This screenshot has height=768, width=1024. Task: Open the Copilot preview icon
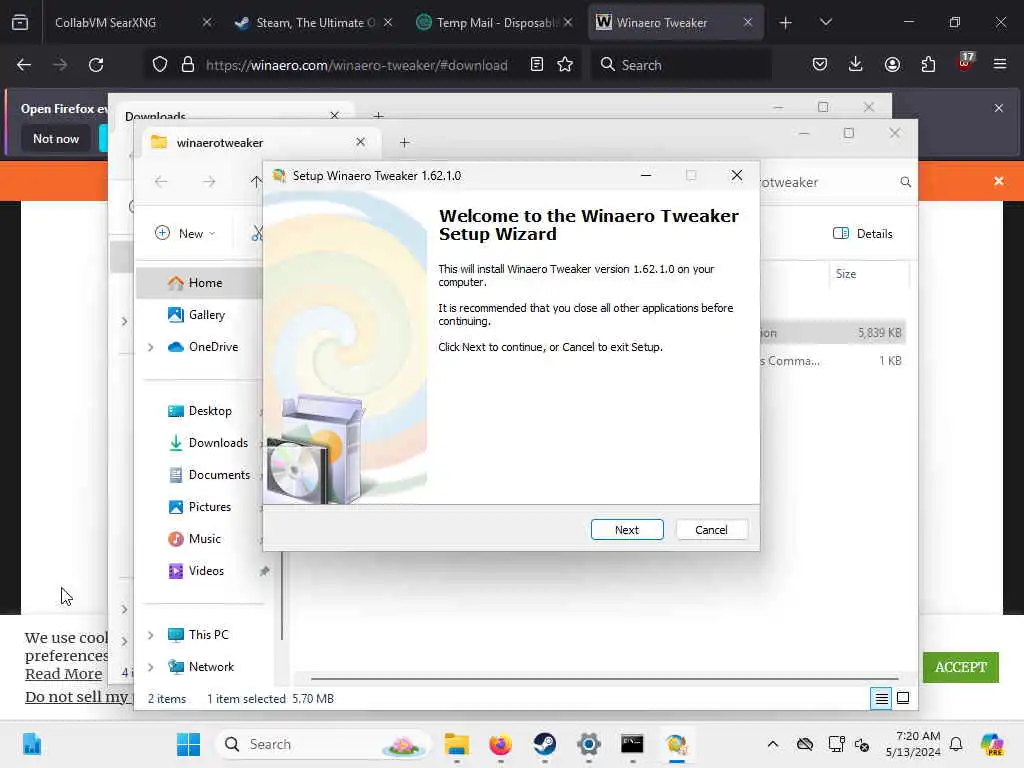992,744
